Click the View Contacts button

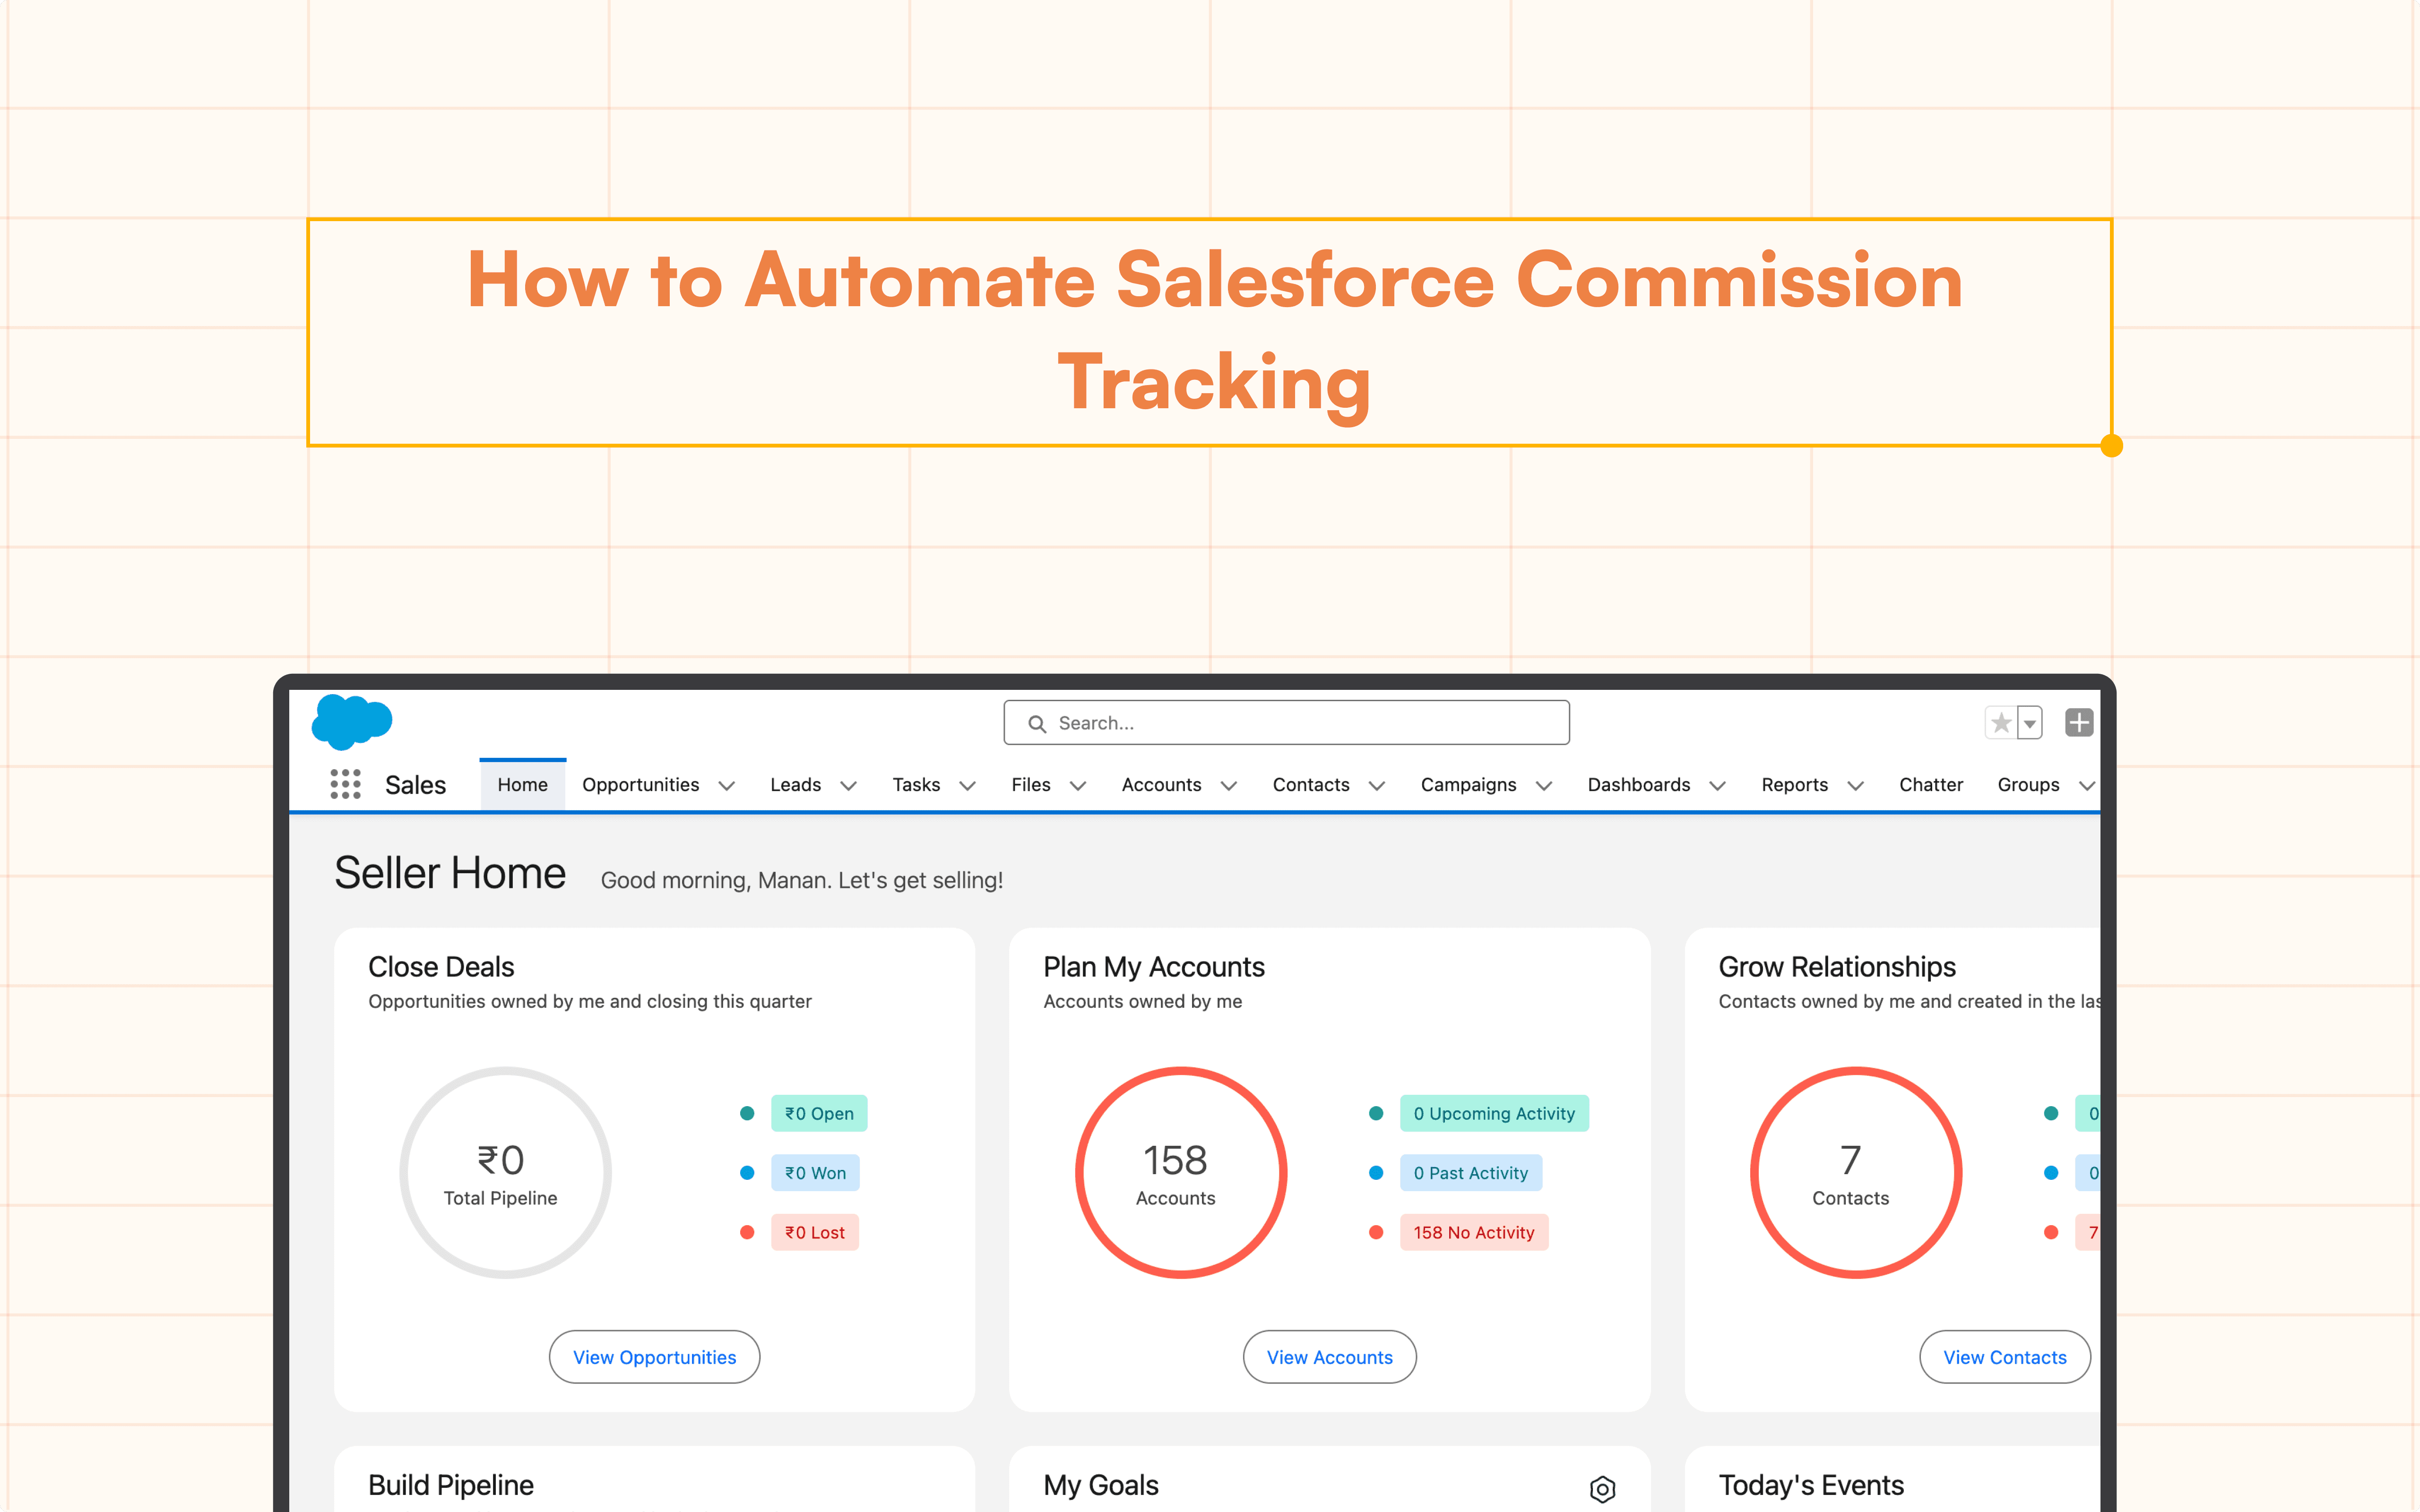[x=2004, y=1357]
